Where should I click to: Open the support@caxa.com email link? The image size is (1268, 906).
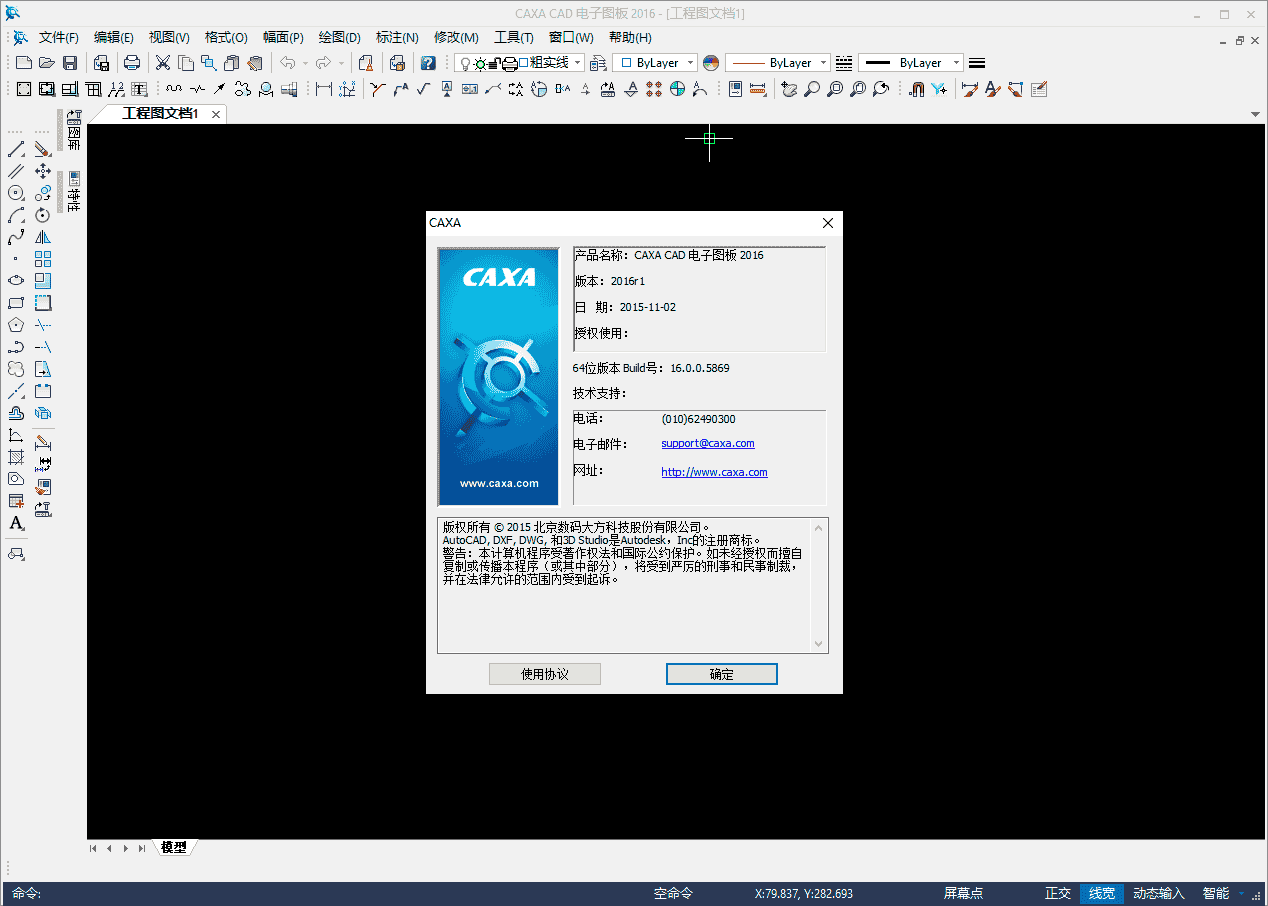[707, 443]
